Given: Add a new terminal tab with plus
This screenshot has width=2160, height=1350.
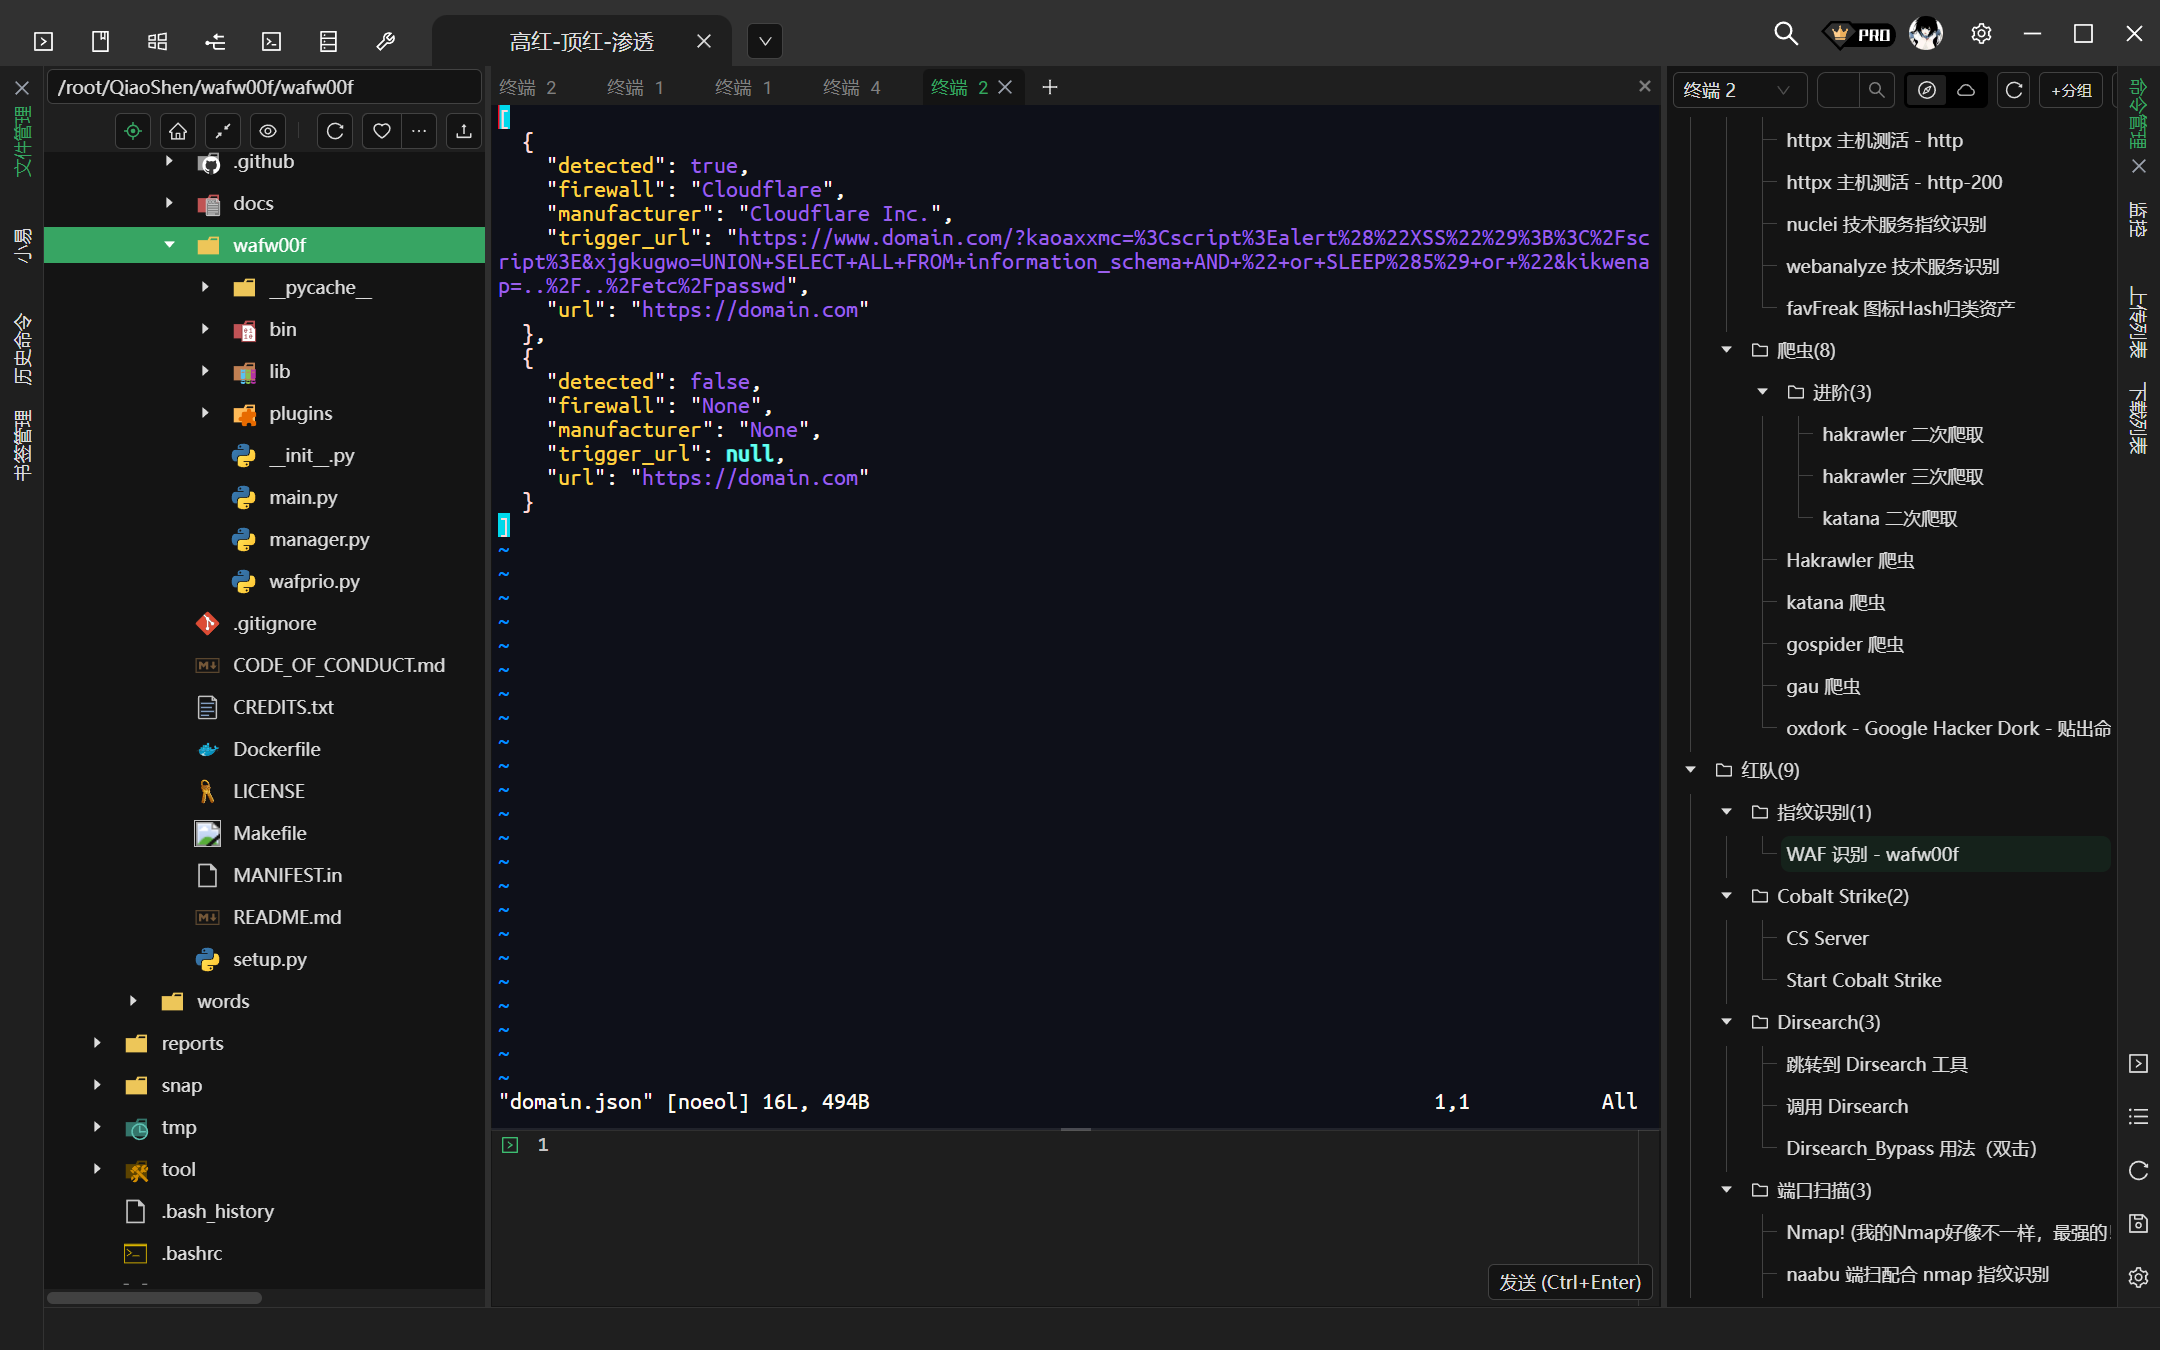Looking at the screenshot, I should (1049, 88).
